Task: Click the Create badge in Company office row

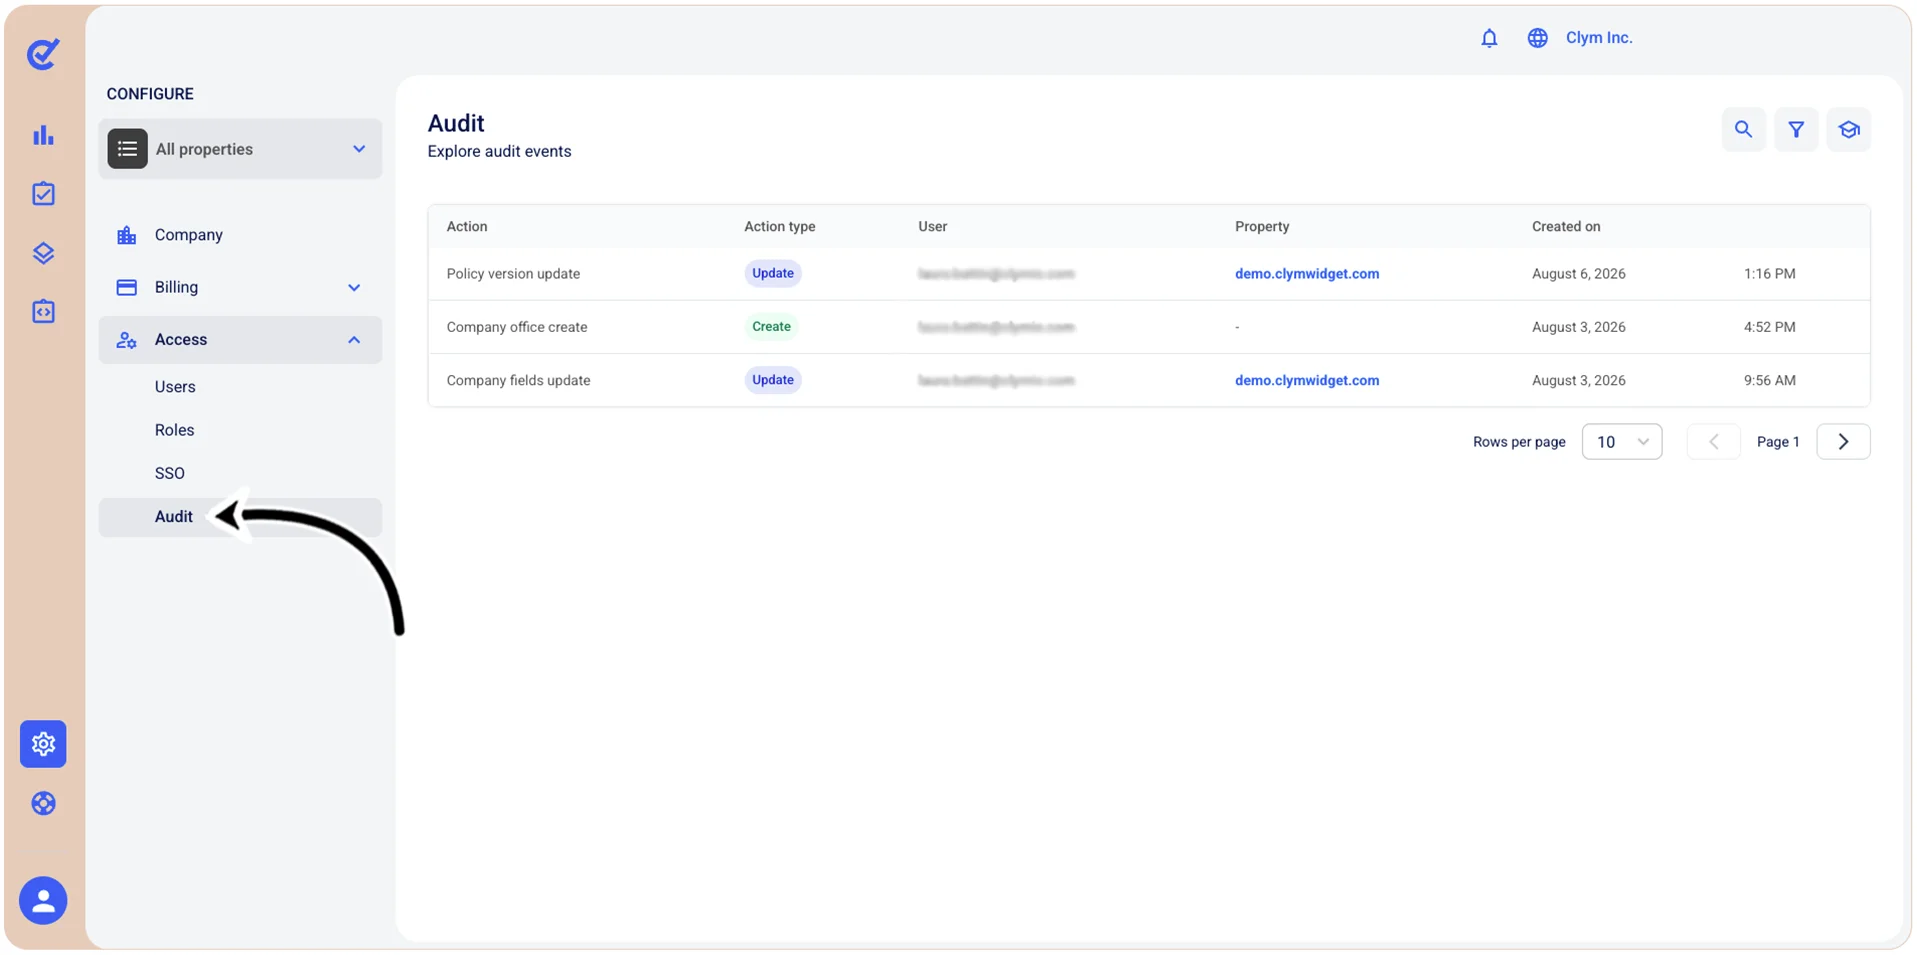Action: 771,327
